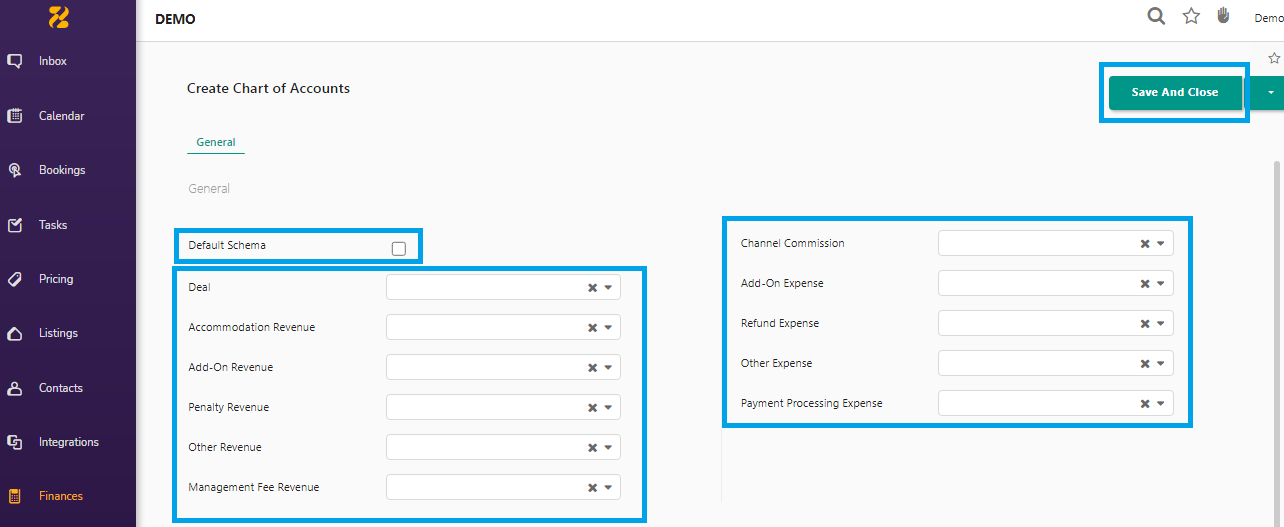The image size is (1284, 527).
Task: Open Finances in the sidebar
Action: point(61,496)
